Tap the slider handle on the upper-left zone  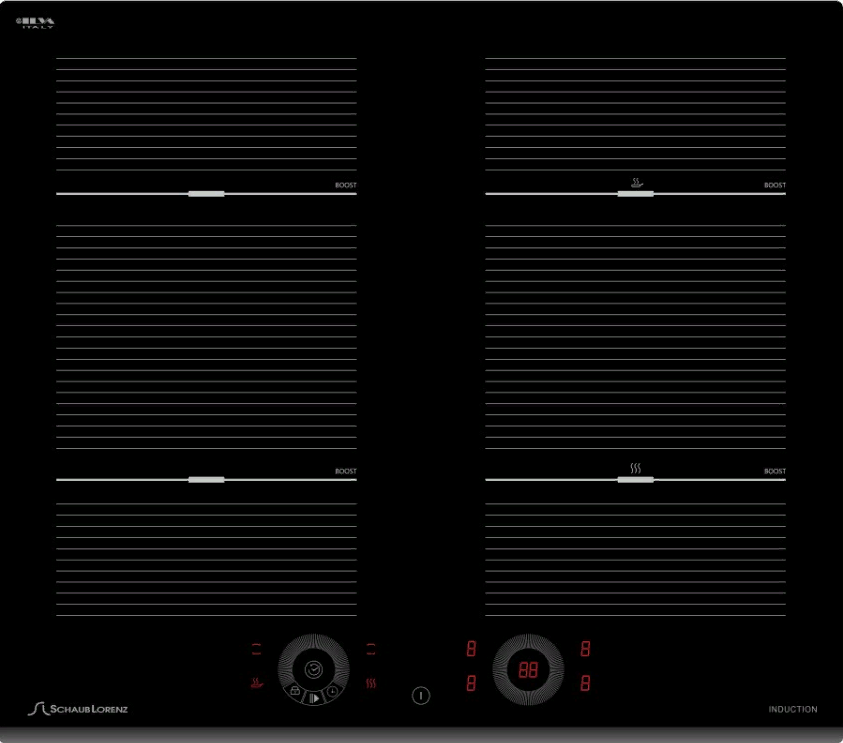(x=206, y=194)
